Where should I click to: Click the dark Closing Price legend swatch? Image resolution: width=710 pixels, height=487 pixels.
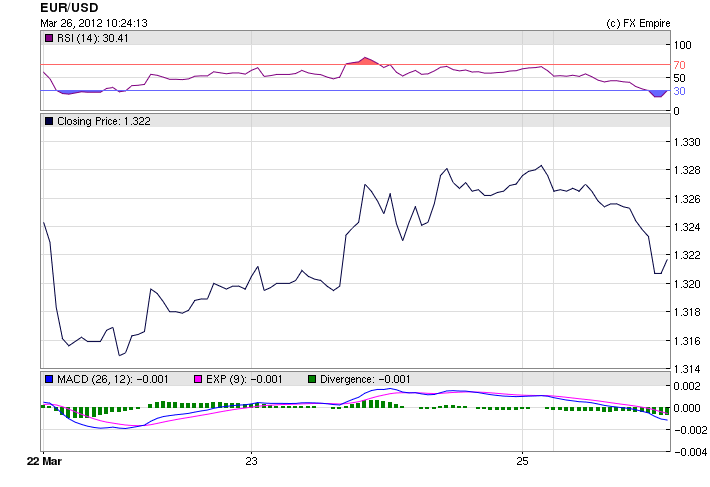click(x=50, y=121)
